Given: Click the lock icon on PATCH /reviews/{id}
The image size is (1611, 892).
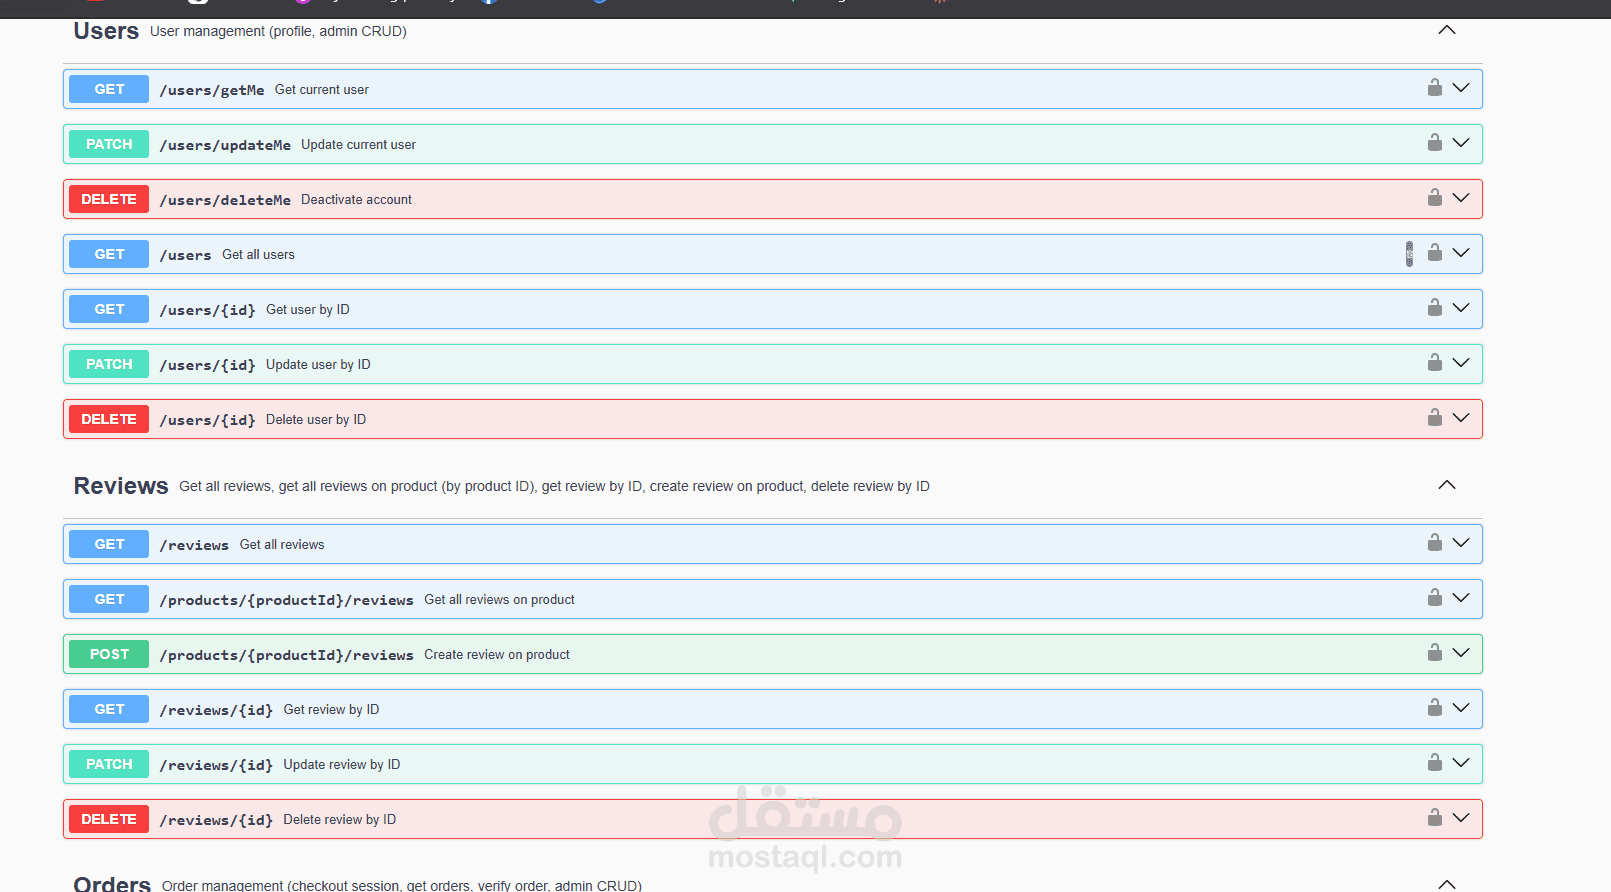Looking at the screenshot, I should click(x=1434, y=763).
